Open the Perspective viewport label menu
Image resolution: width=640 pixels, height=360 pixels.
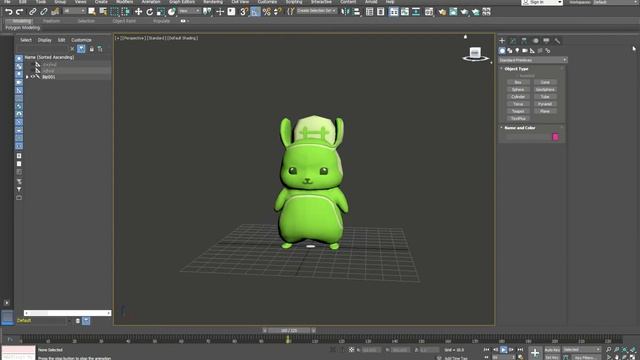(x=133, y=38)
